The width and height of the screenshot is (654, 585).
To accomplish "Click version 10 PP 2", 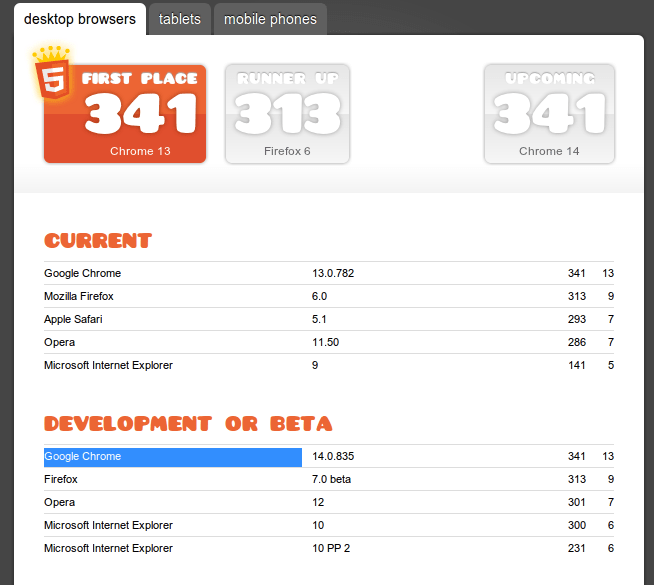I will click(331, 548).
